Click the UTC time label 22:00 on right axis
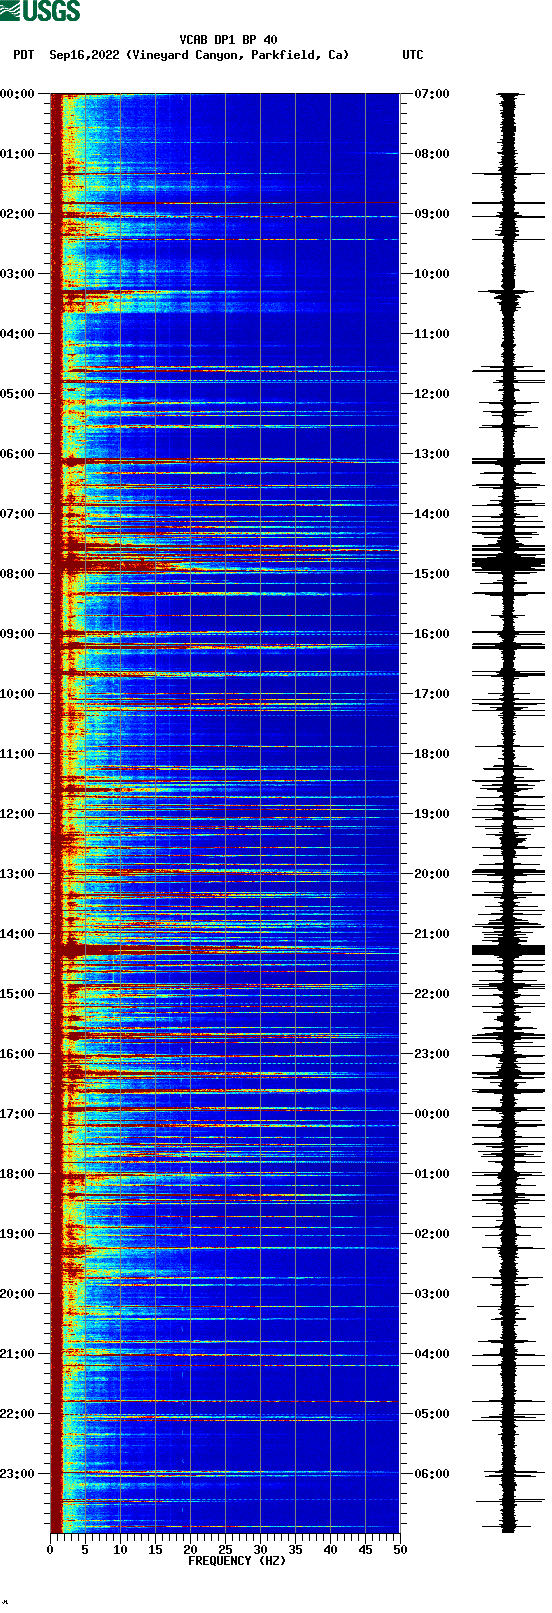 click(x=432, y=994)
